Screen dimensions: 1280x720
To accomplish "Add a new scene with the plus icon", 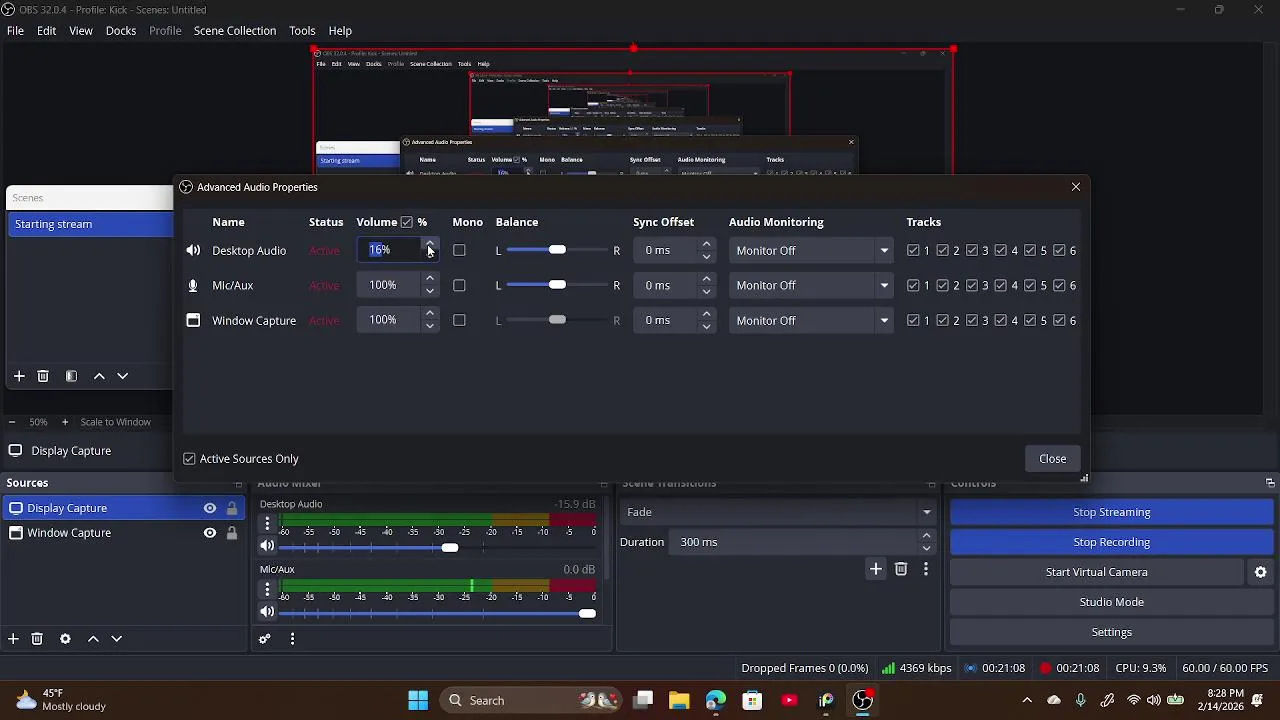I will pyautogui.click(x=19, y=376).
